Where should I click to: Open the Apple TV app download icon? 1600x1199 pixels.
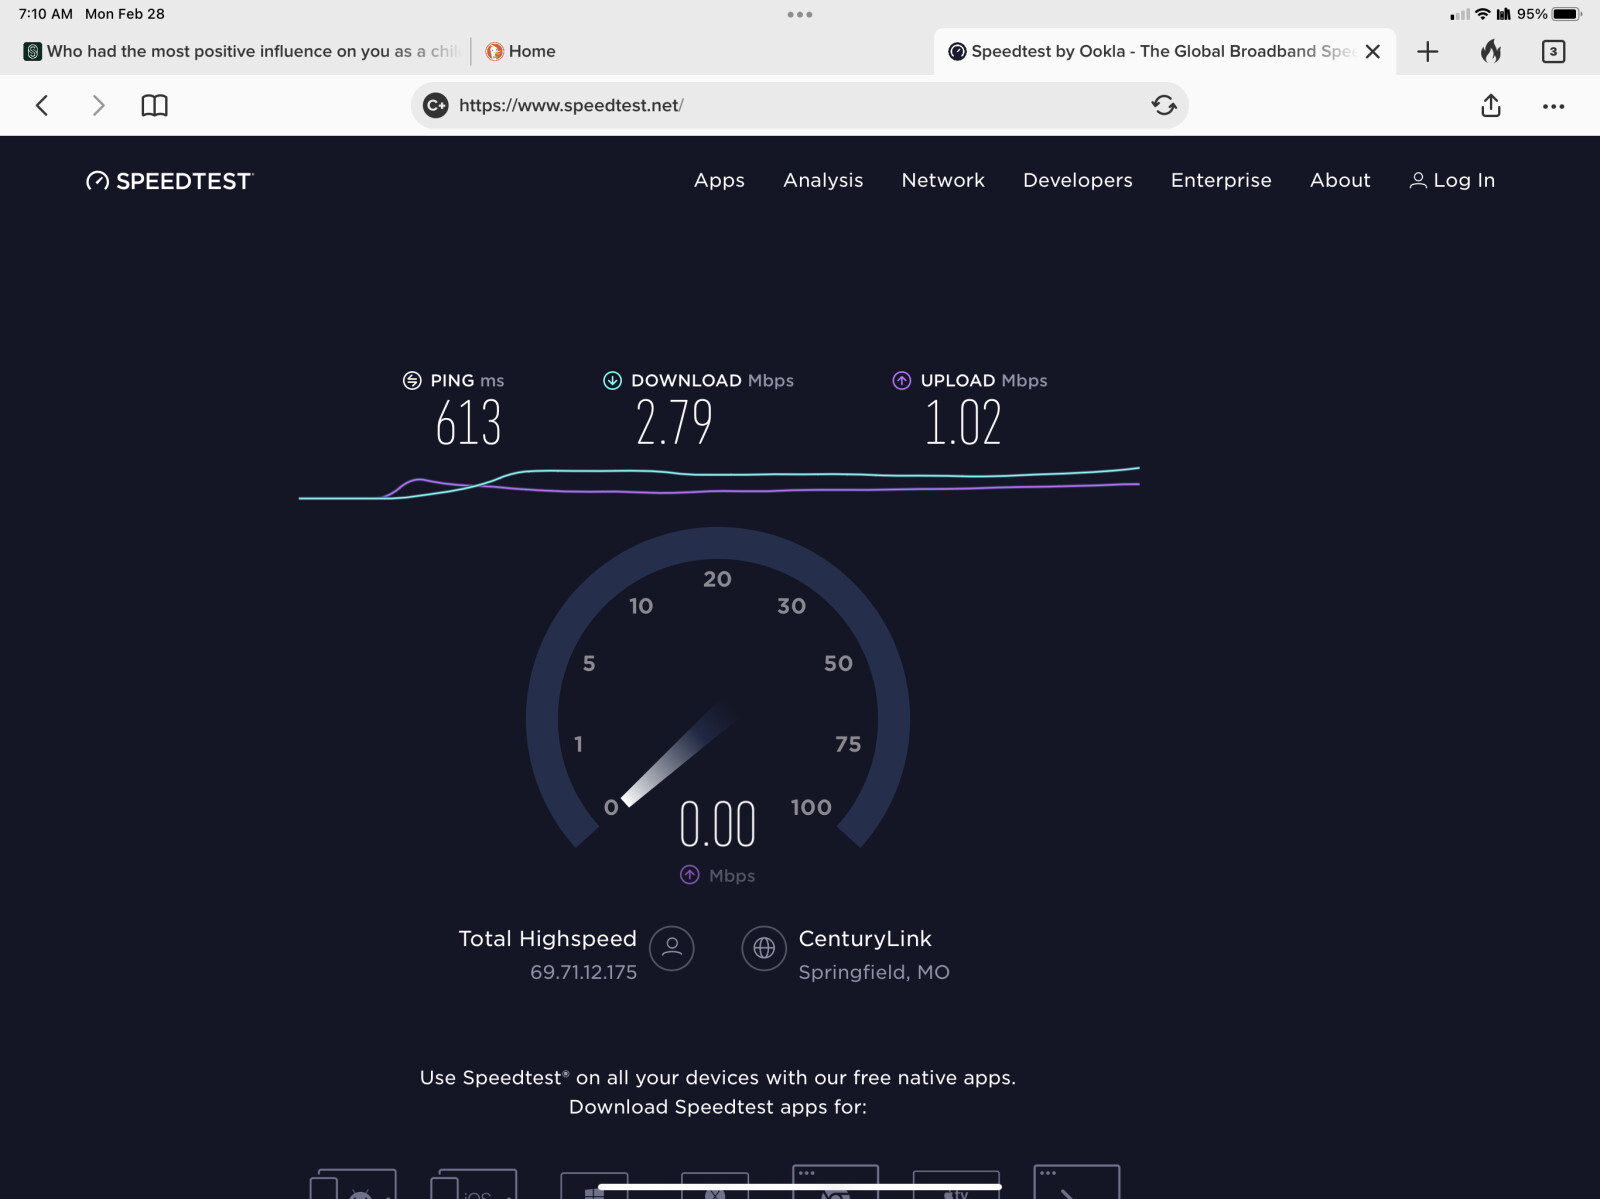point(956,1185)
